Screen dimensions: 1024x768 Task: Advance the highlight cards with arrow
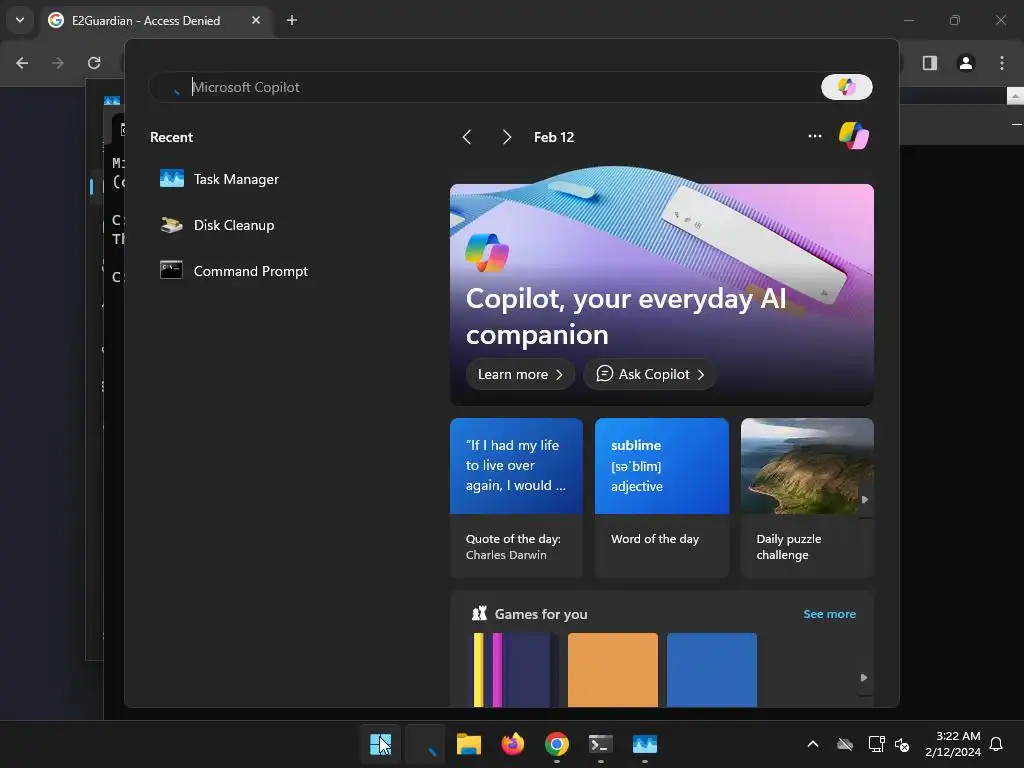865,500
